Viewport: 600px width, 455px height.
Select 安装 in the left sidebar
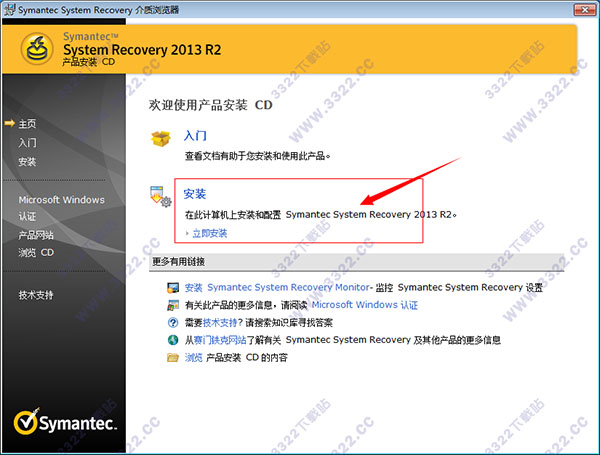click(27, 162)
